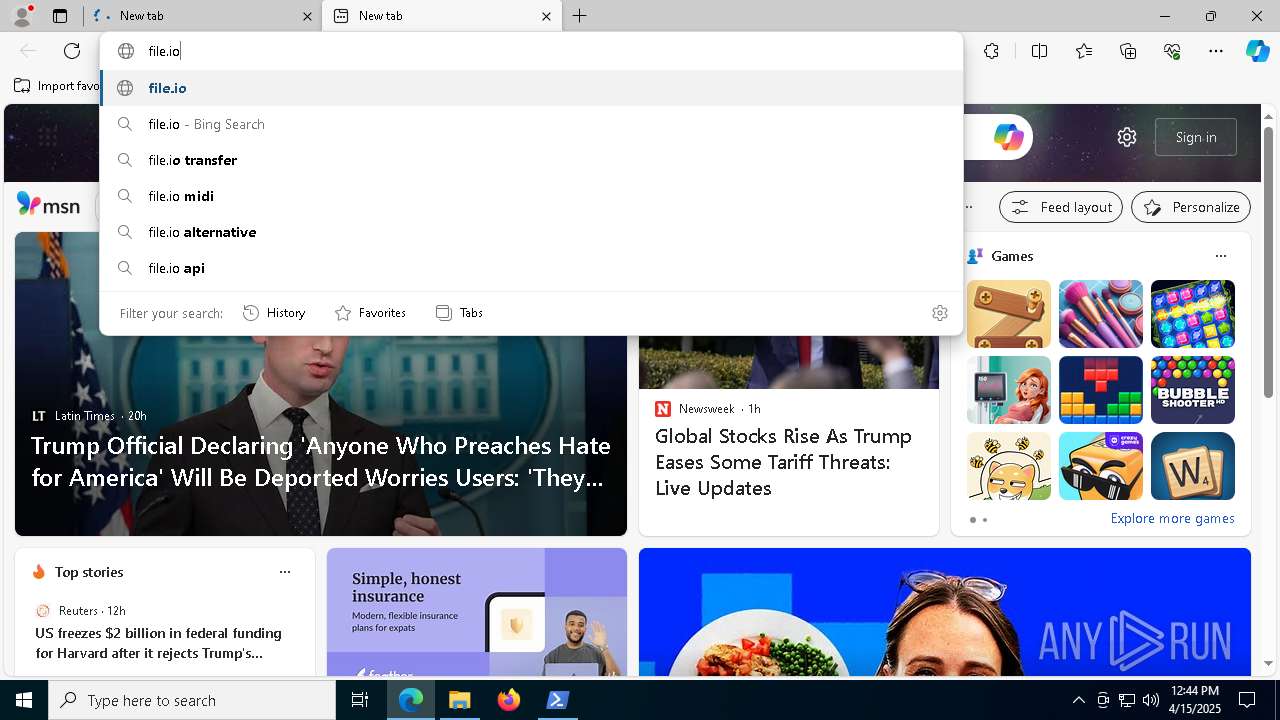Click the Sign in button
The image size is (1280, 720).
pos(1196,137)
